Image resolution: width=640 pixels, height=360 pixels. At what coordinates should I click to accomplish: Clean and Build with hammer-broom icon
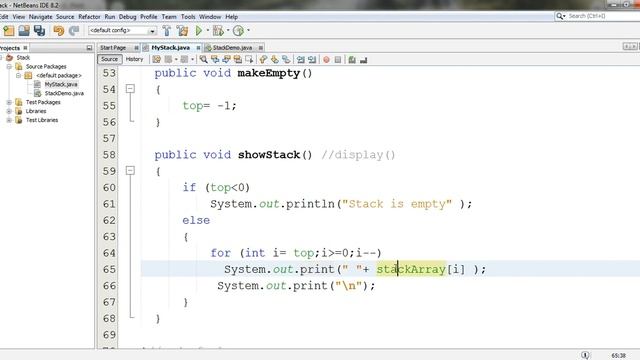[182, 31]
